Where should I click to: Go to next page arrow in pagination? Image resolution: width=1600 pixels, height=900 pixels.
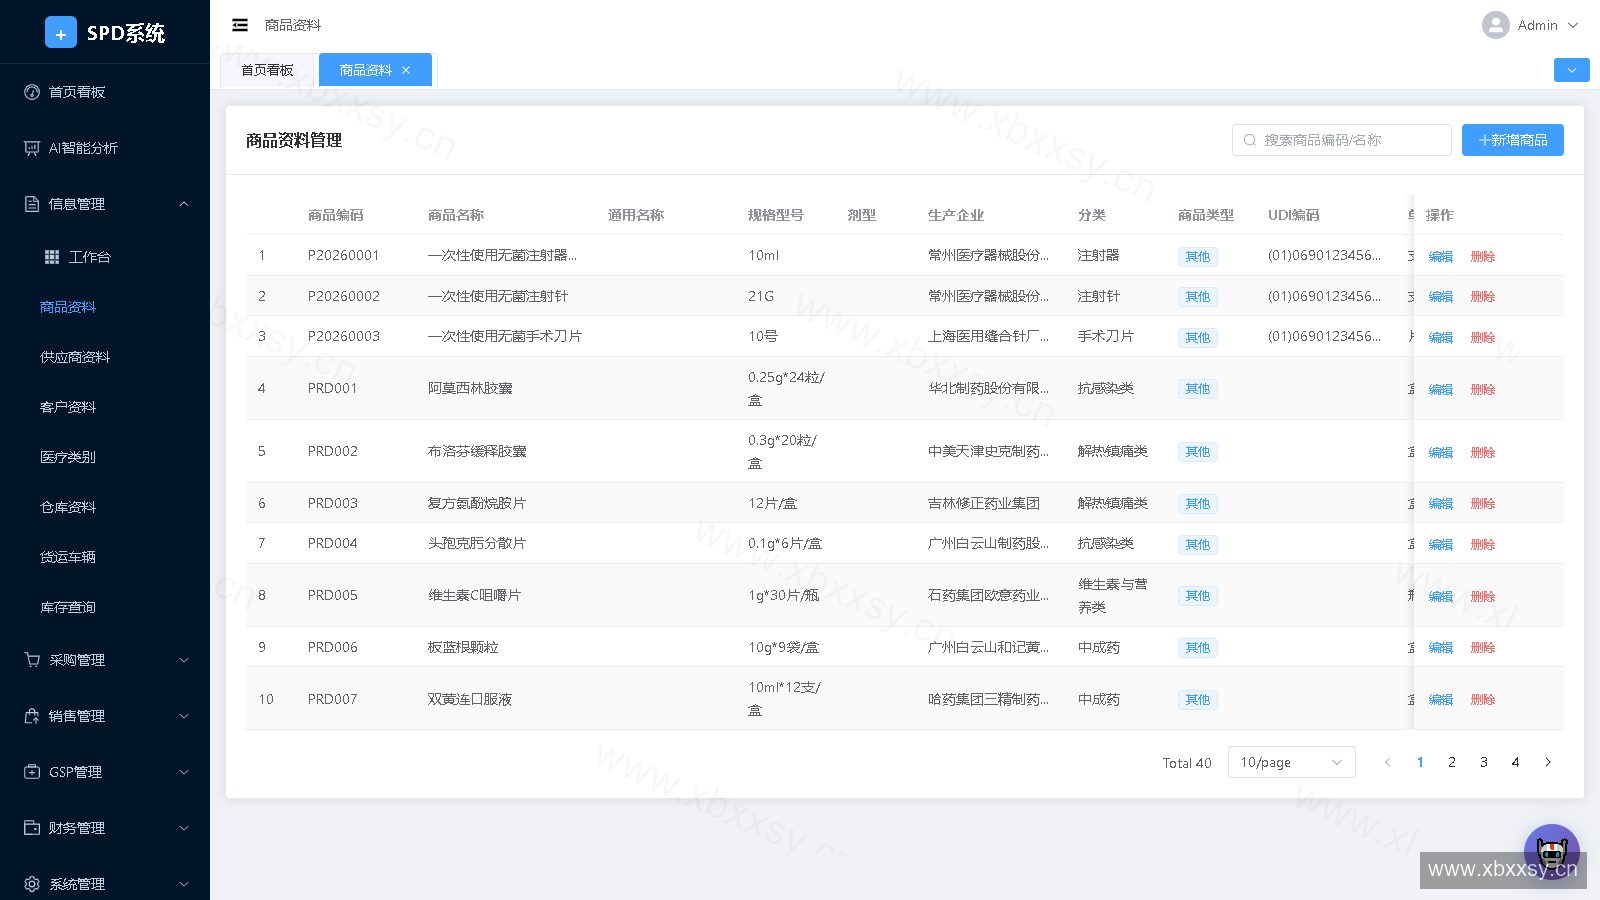pos(1548,762)
